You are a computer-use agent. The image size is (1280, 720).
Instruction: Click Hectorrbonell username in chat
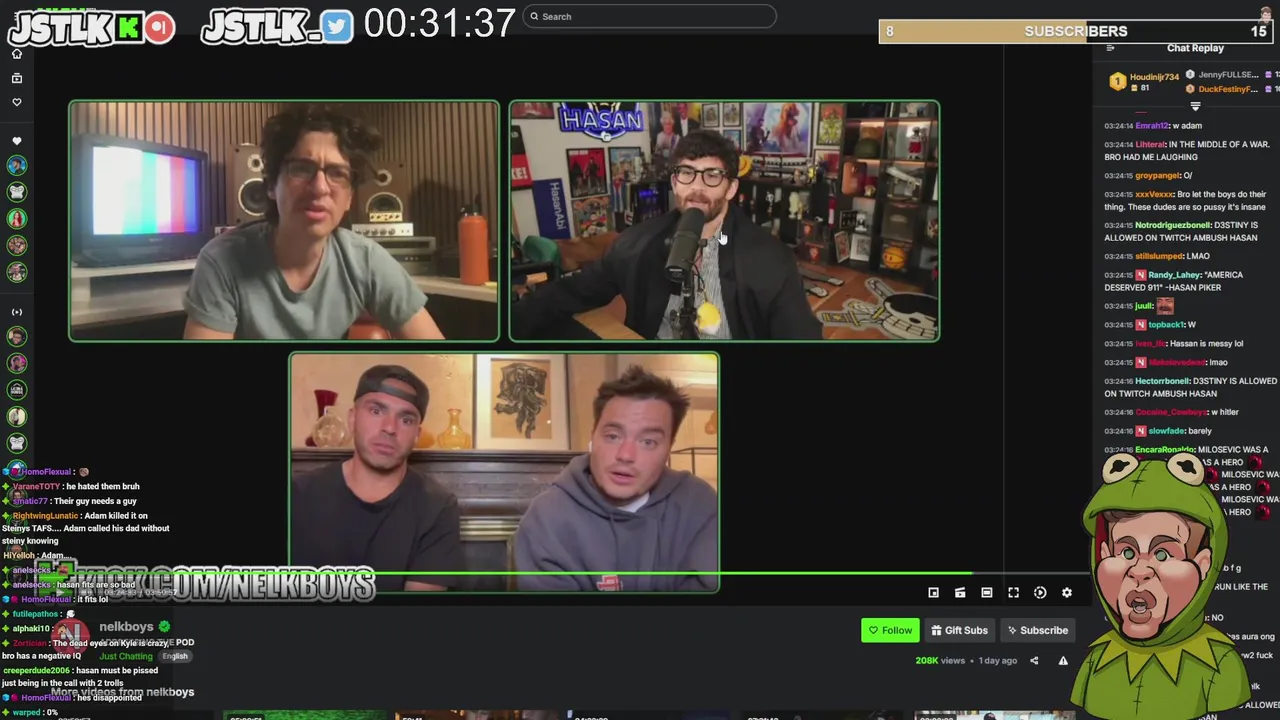(x=1161, y=381)
